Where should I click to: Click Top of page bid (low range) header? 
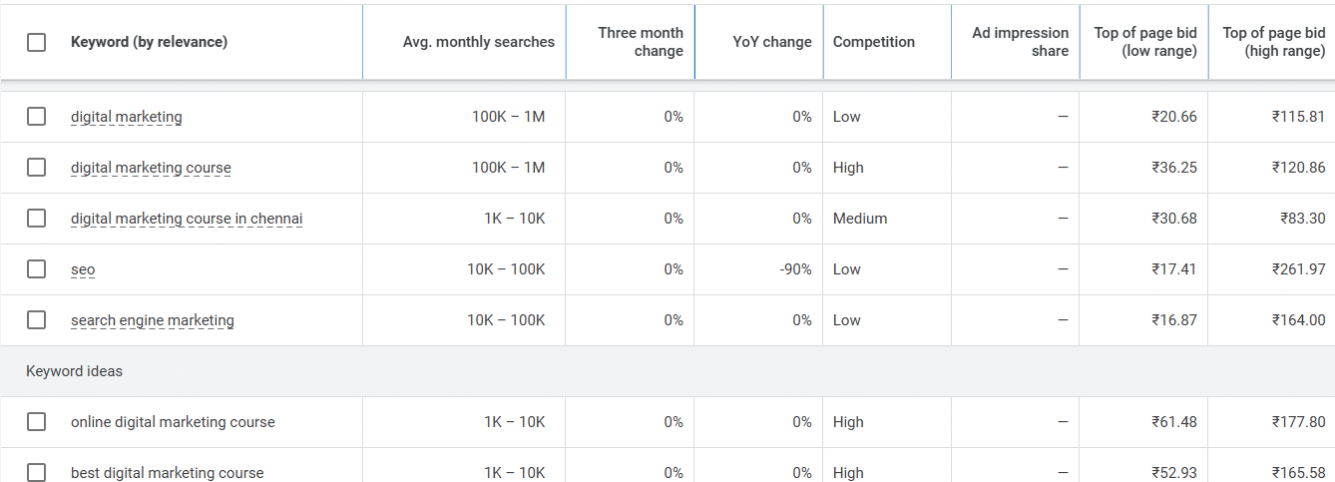(x=1145, y=42)
